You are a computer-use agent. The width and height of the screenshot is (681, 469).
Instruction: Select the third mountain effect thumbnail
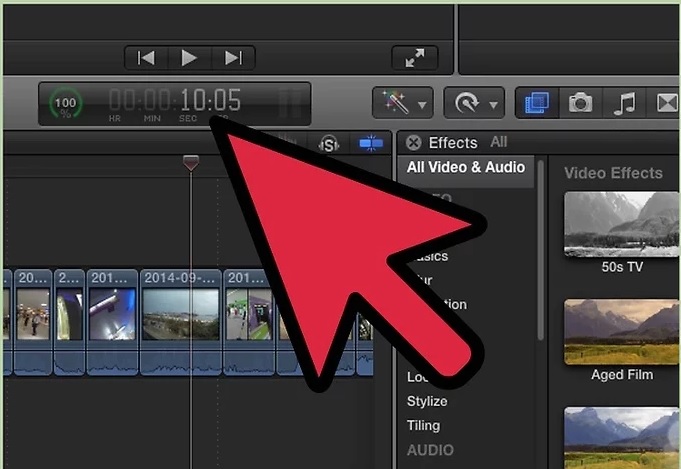tap(621, 438)
